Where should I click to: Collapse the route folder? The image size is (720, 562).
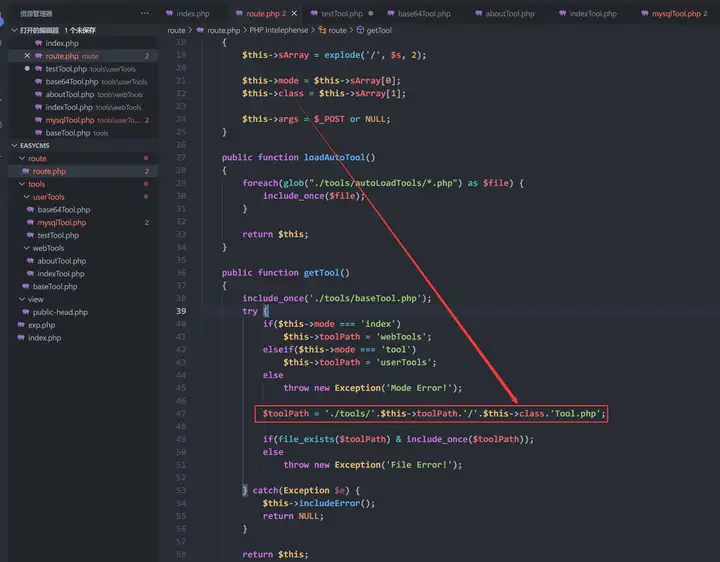coord(22,158)
